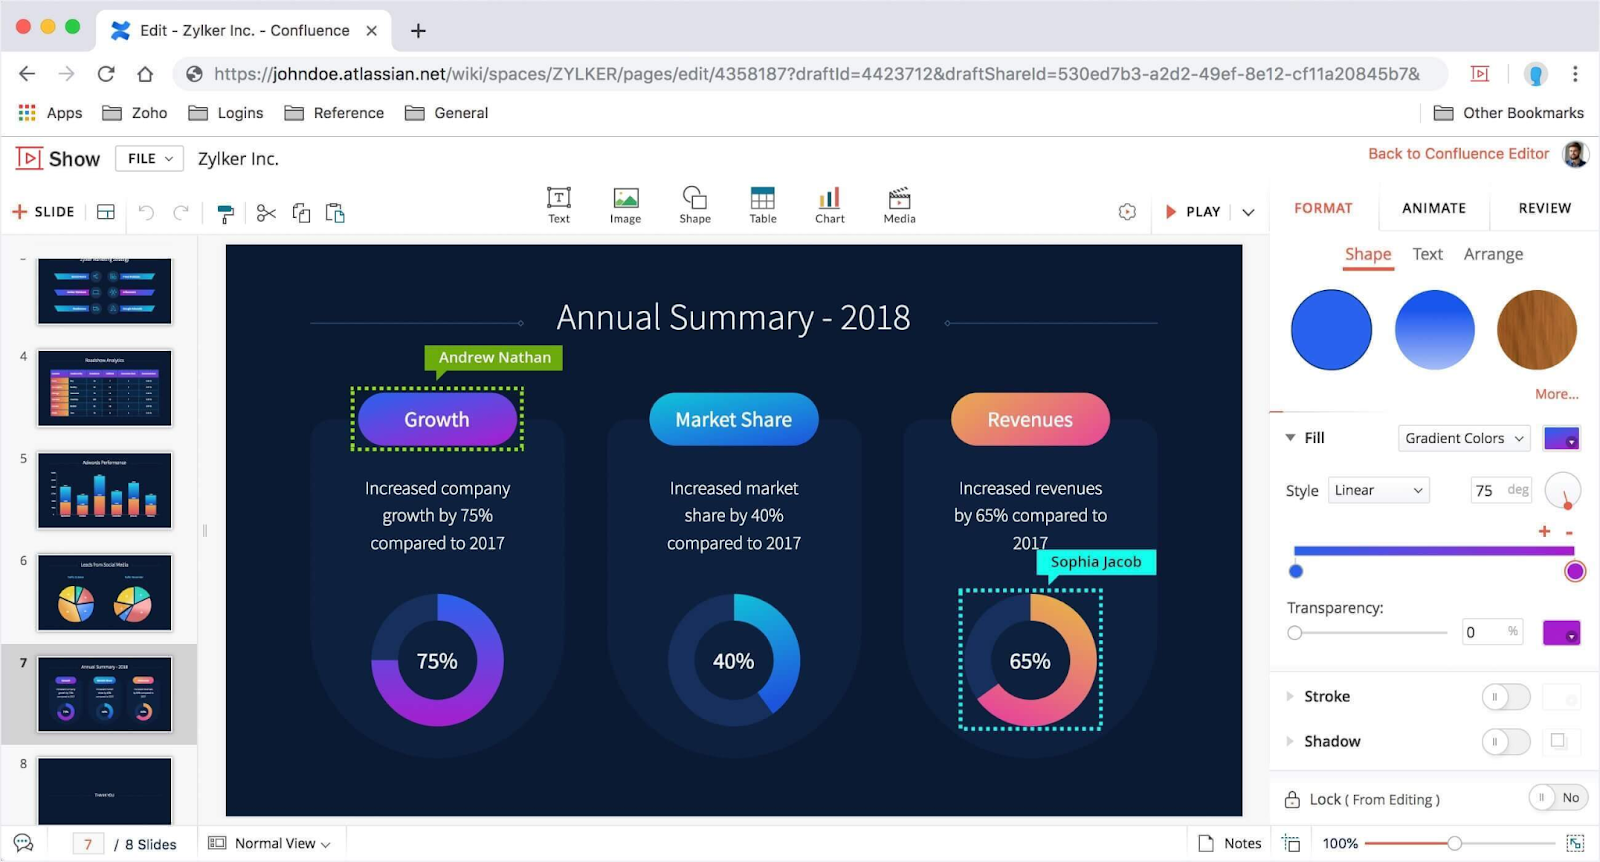The width and height of the screenshot is (1600, 862).
Task: Change the slide layout icon
Action: (x=106, y=212)
